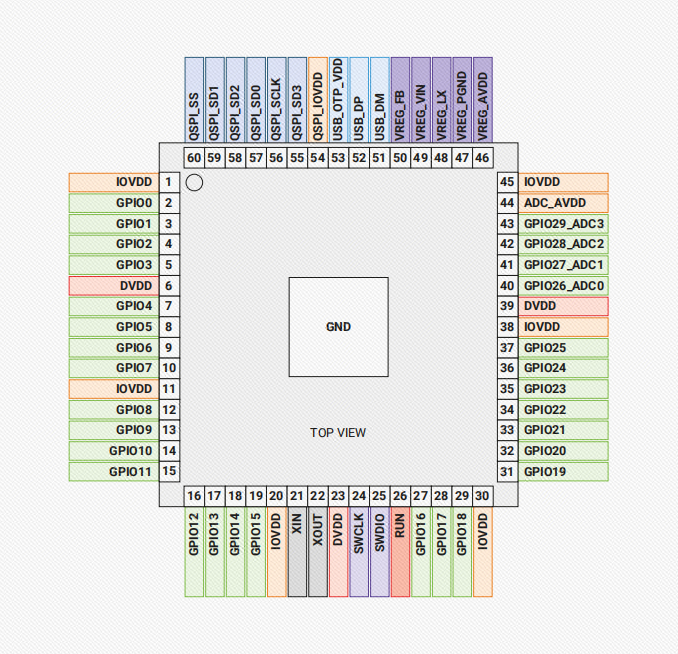This screenshot has width=678, height=654.
Task: Select the ADC_AVDD pin label
Action: [x=563, y=203]
